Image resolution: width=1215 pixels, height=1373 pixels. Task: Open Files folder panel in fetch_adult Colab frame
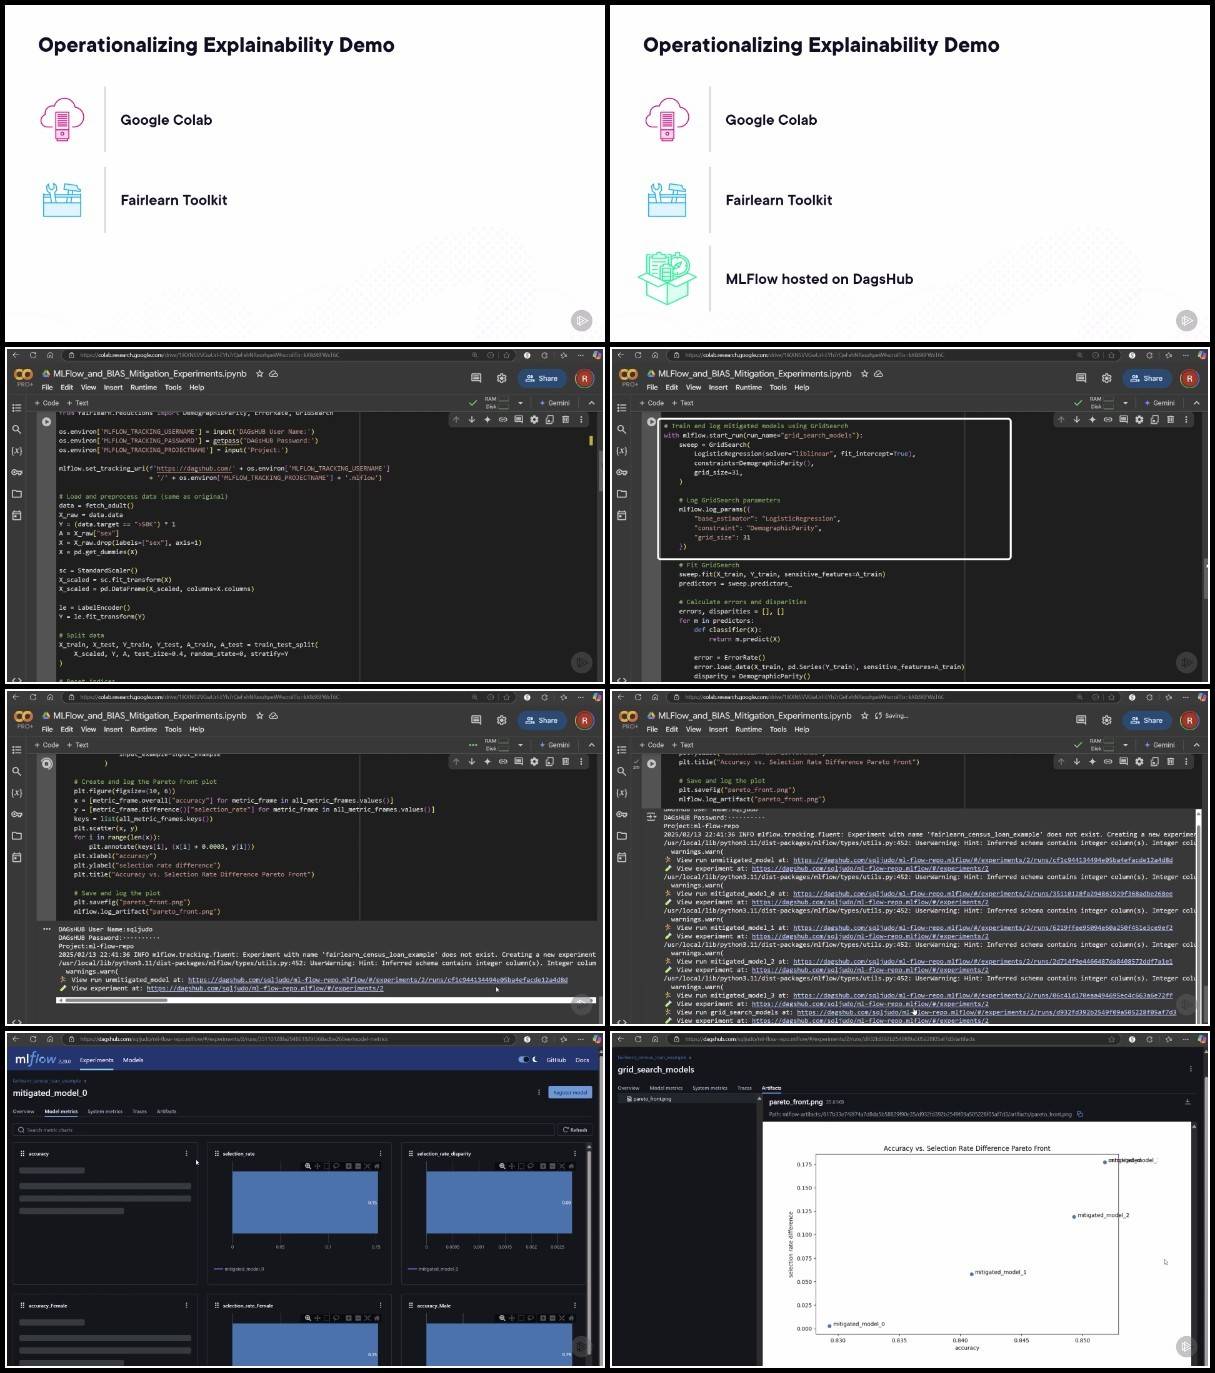pyautogui.click(x=16, y=494)
